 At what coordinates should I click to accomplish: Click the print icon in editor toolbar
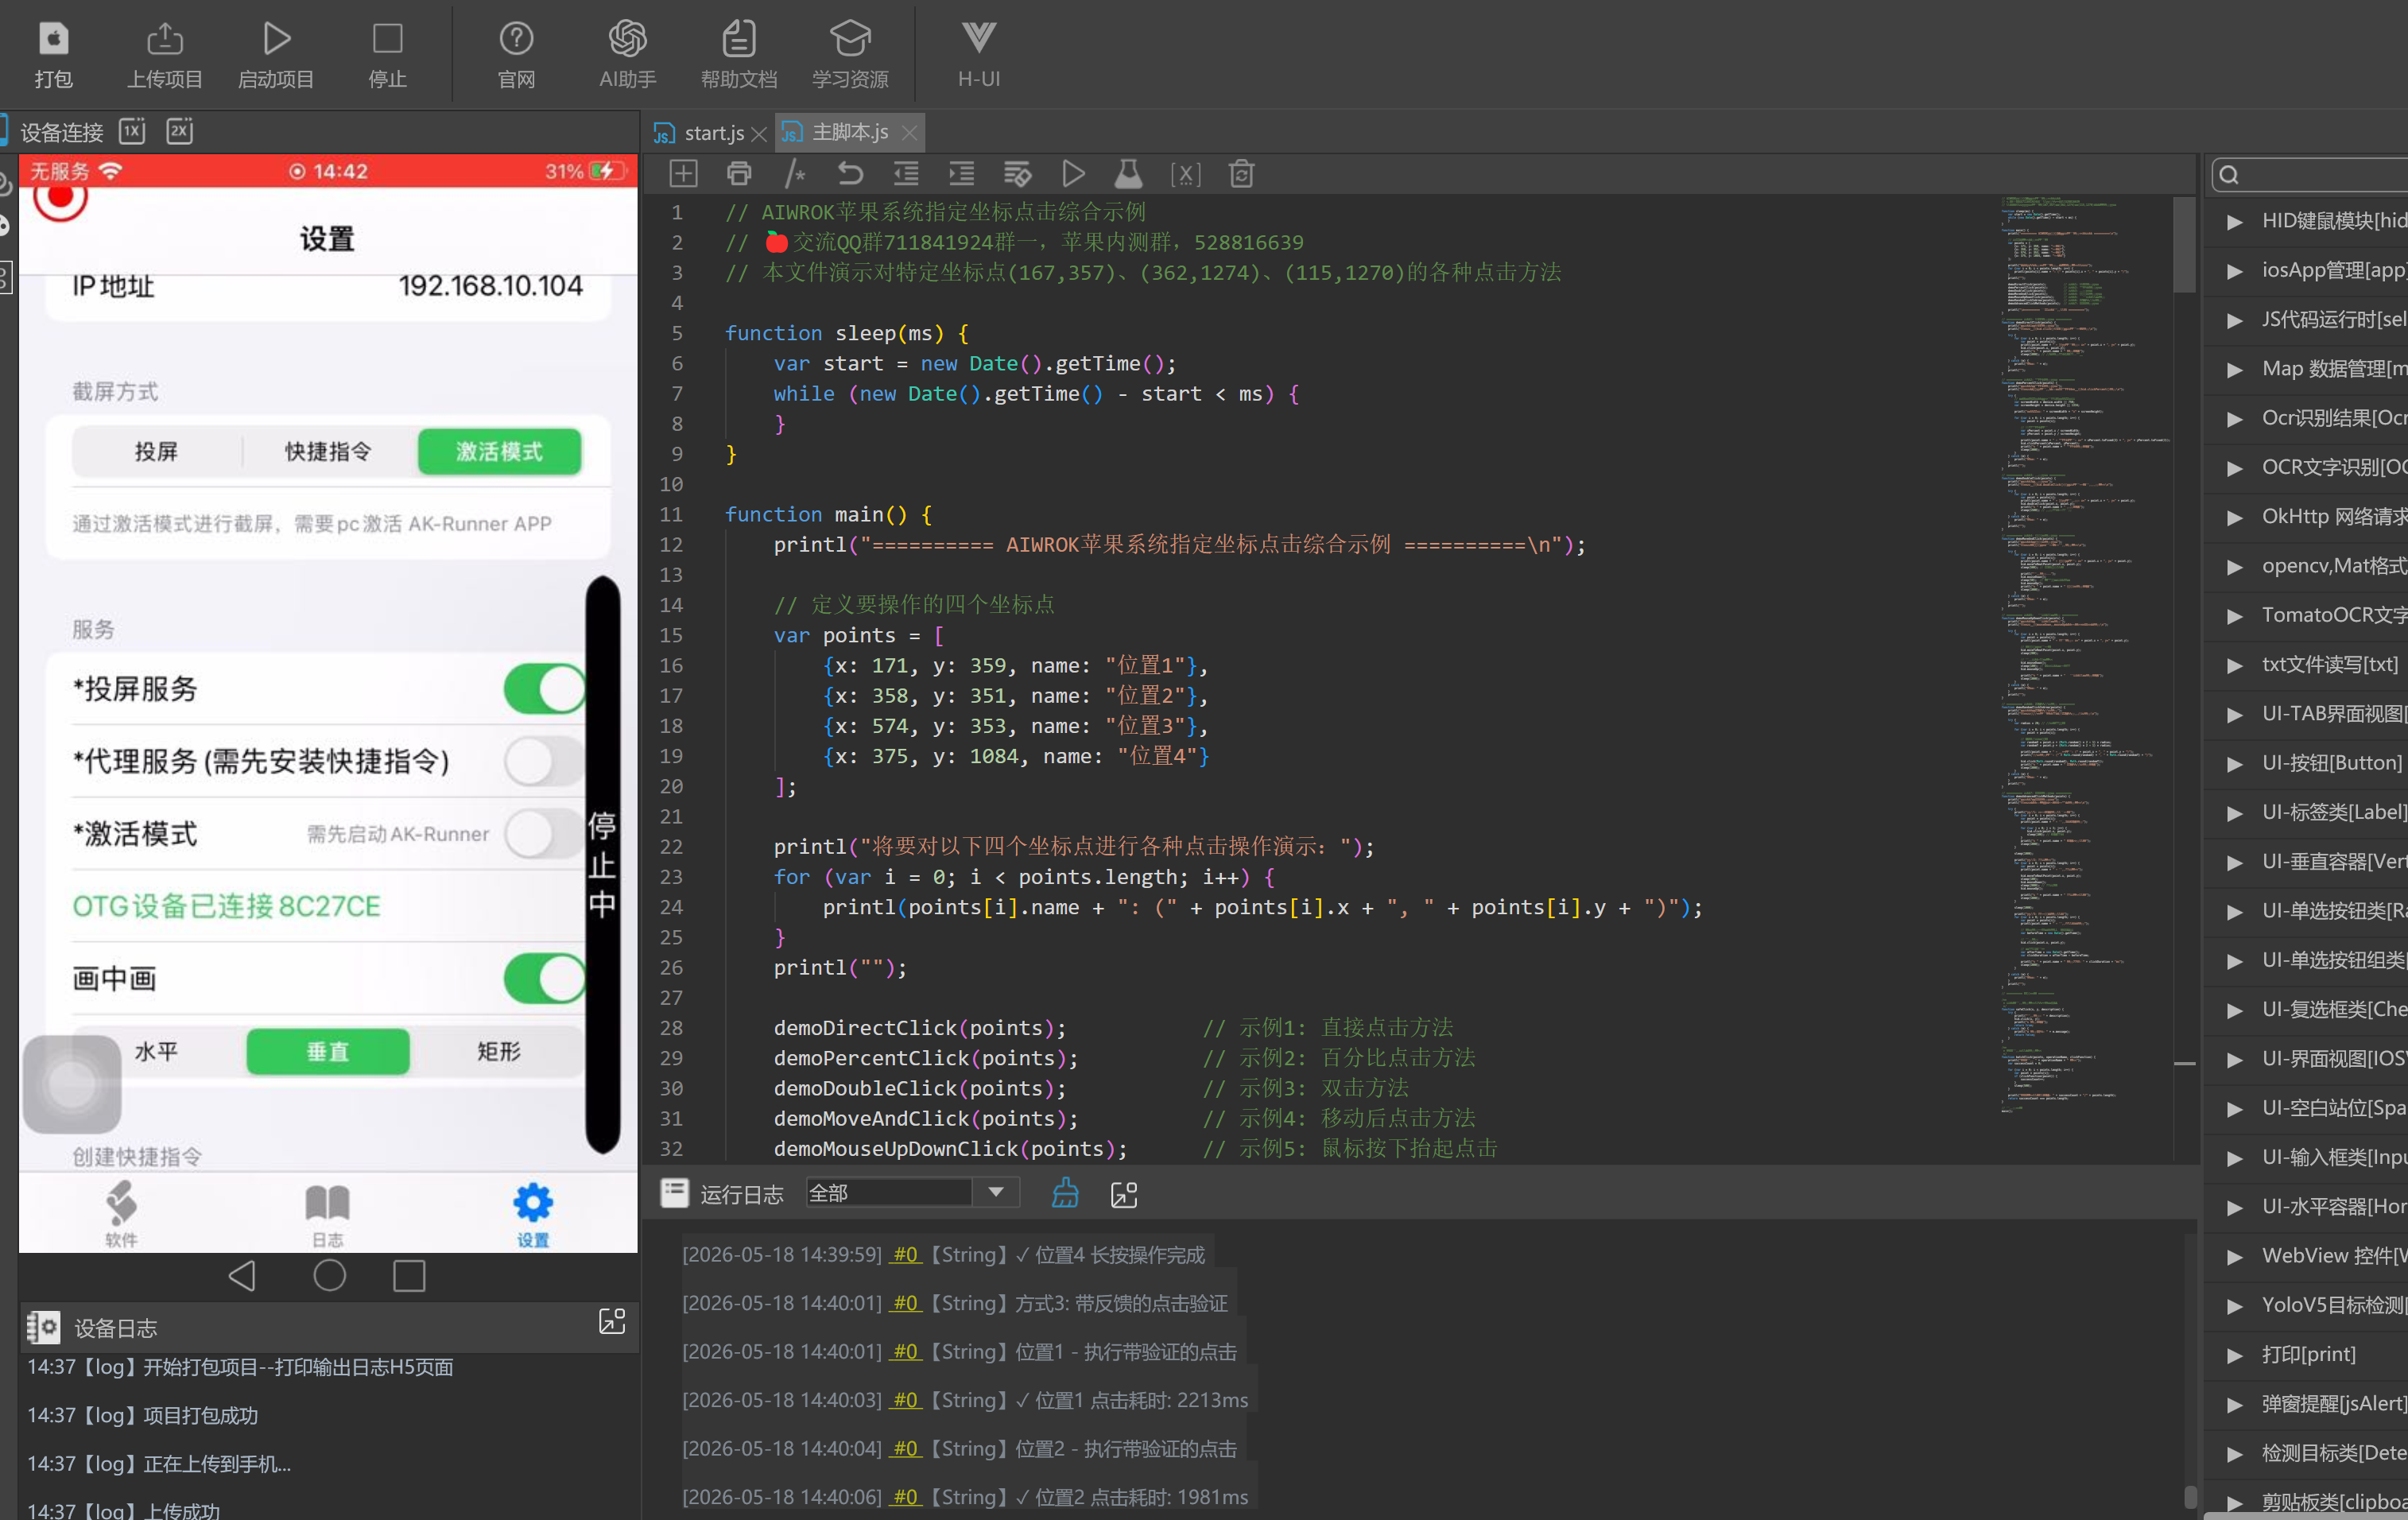[x=739, y=174]
